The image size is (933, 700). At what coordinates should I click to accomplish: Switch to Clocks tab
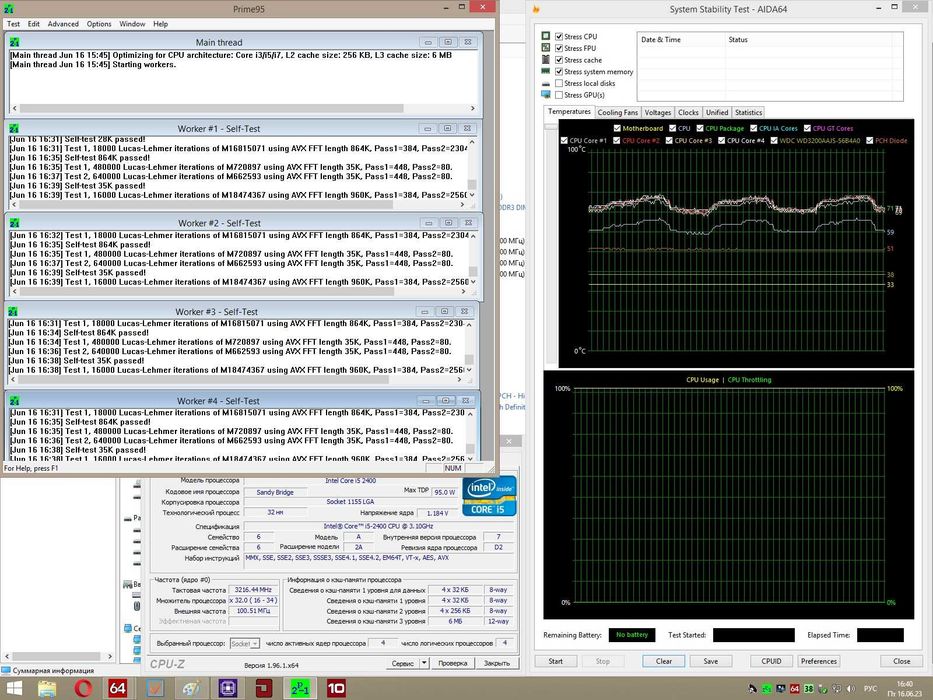(688, 112)
